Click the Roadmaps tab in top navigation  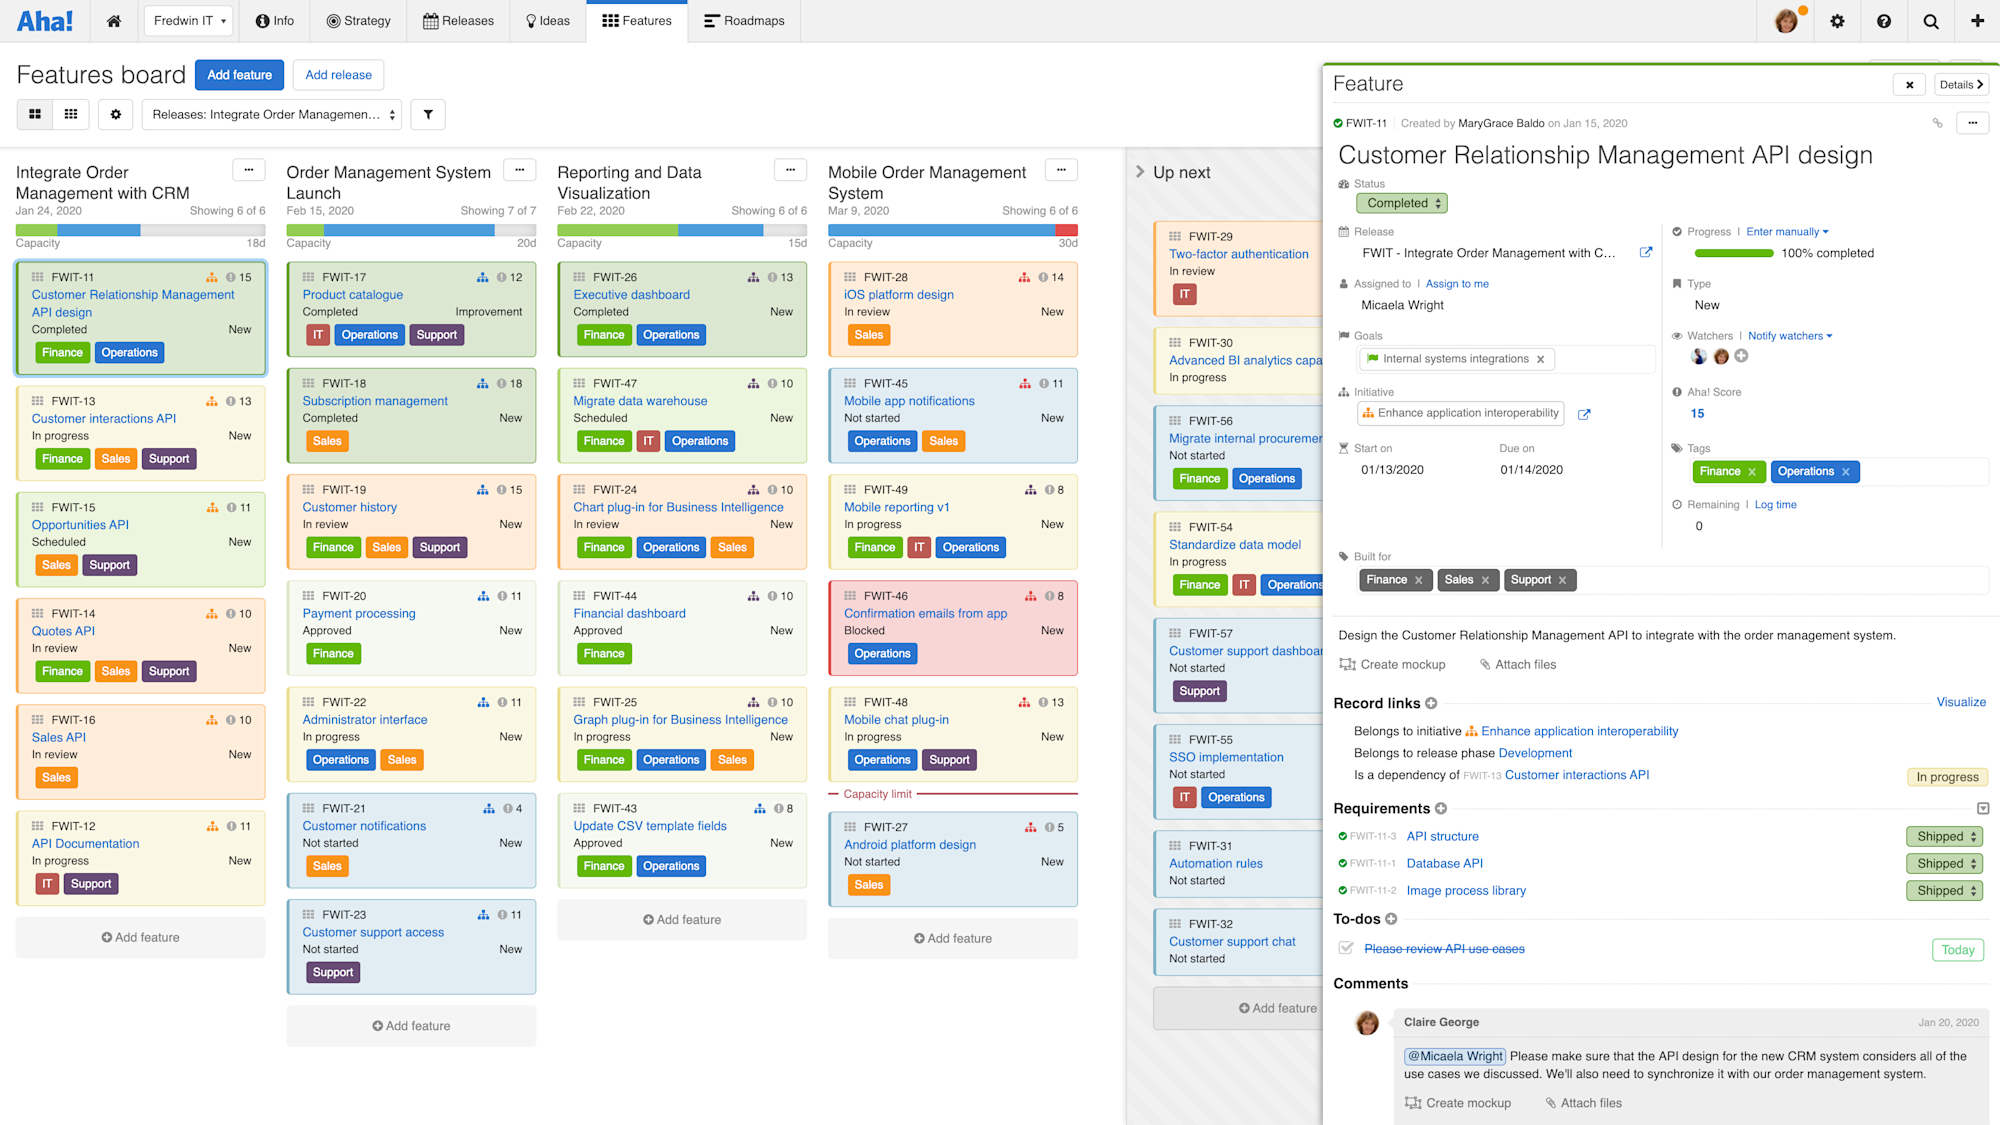750,21
